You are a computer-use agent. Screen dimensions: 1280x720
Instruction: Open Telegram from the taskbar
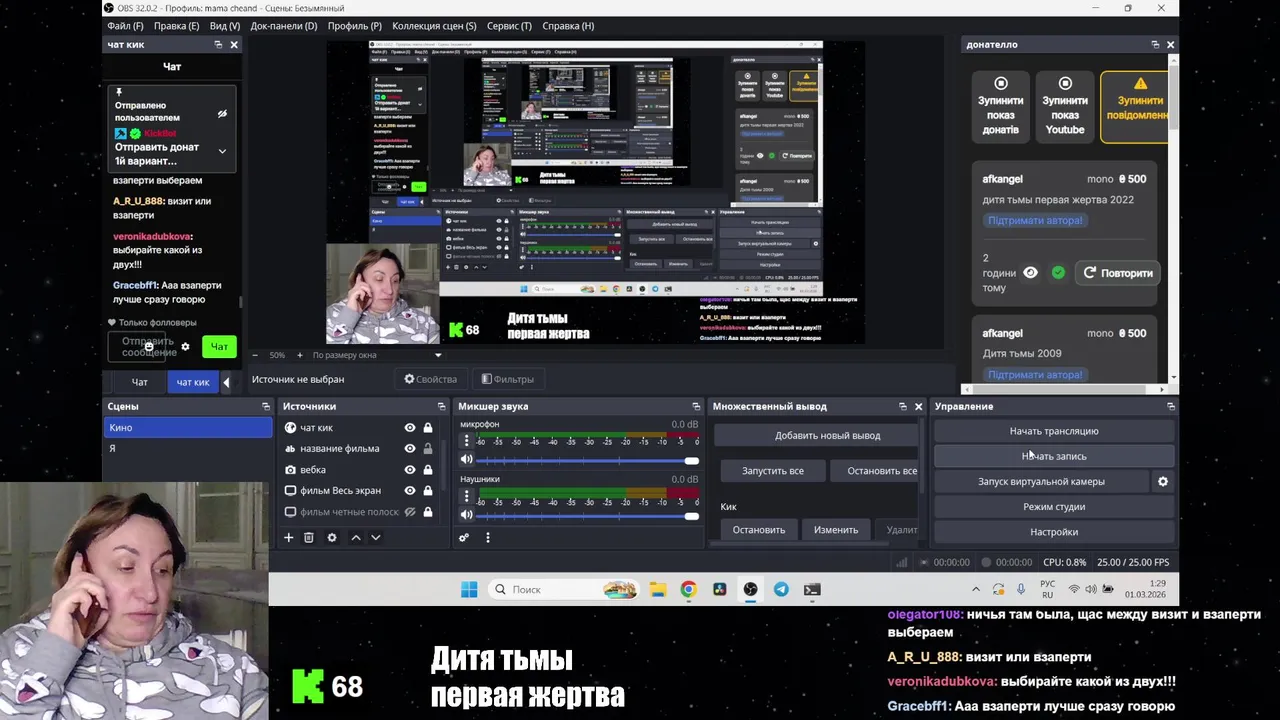781,589
